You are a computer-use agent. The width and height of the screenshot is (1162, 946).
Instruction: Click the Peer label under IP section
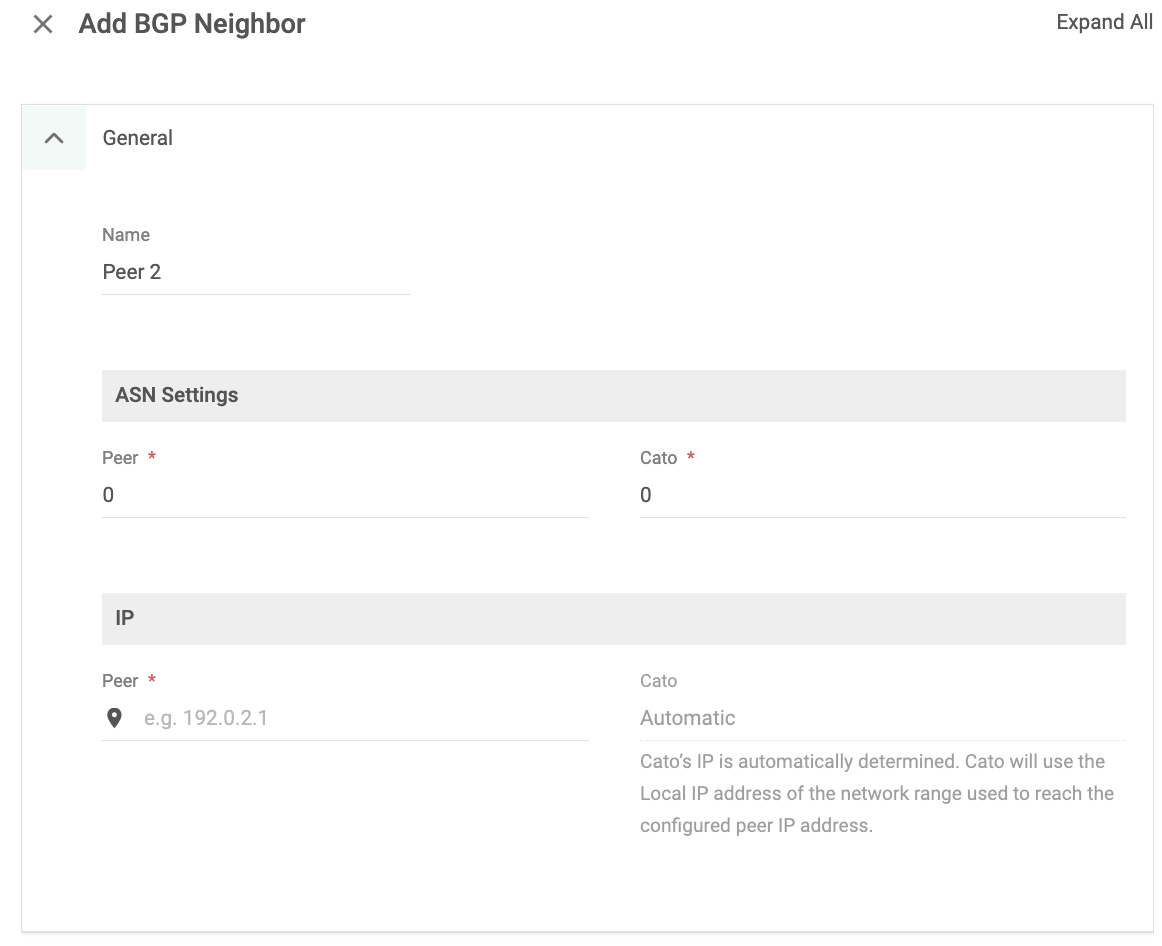120,681
